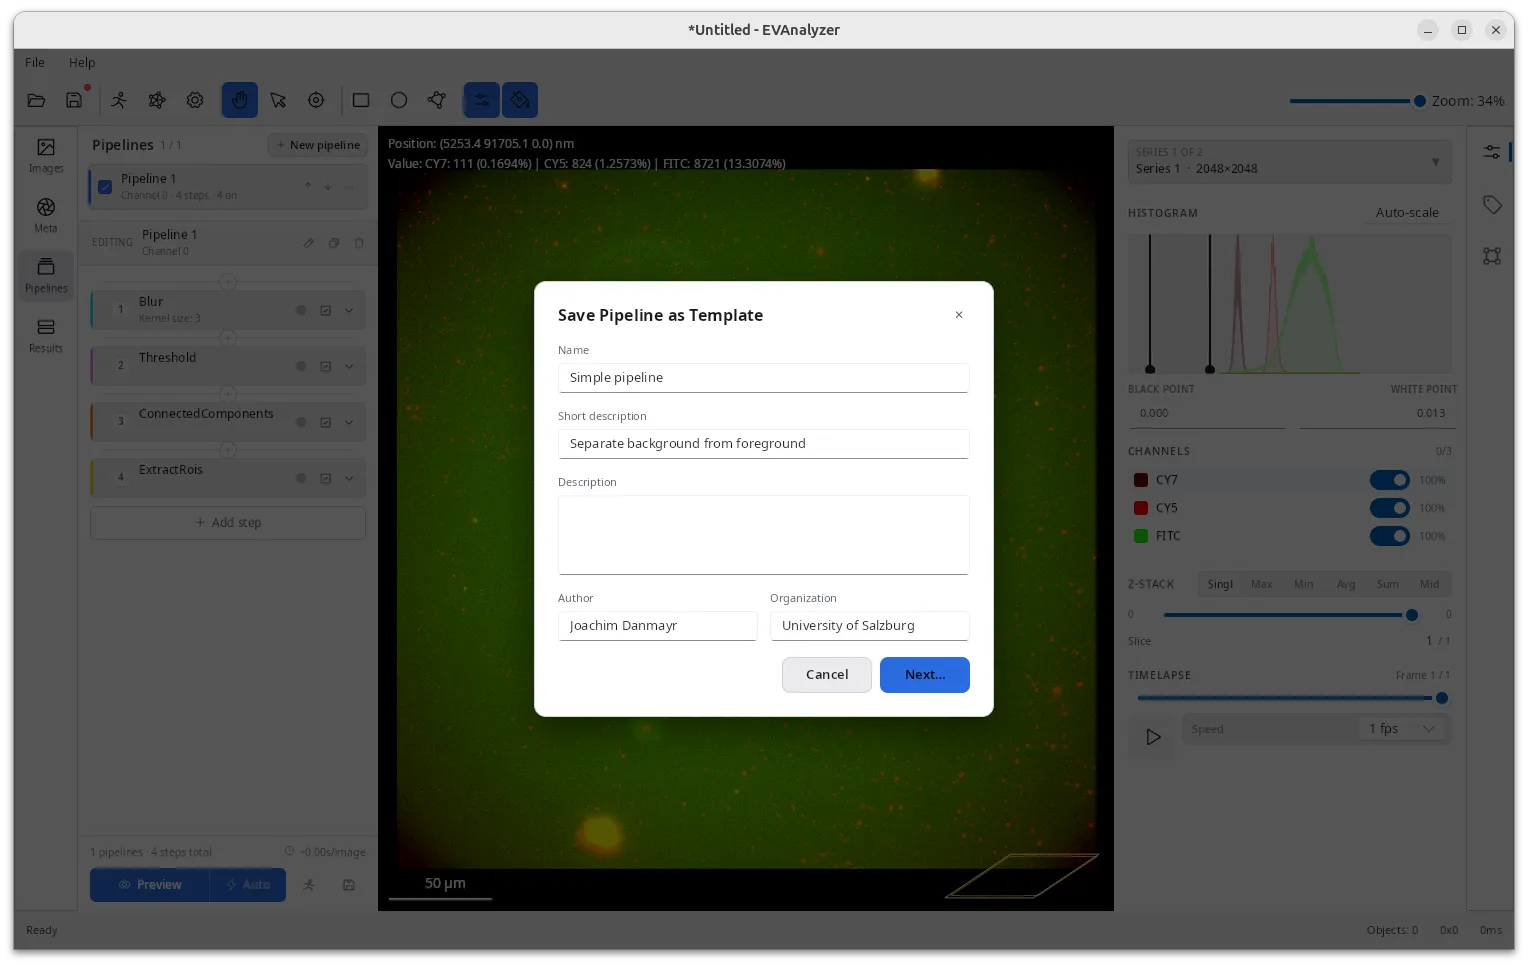Viewport: 1528px width, 966px height.
Task: Click the Timelapse frame slider handle
Action: tap(1442, 698)
